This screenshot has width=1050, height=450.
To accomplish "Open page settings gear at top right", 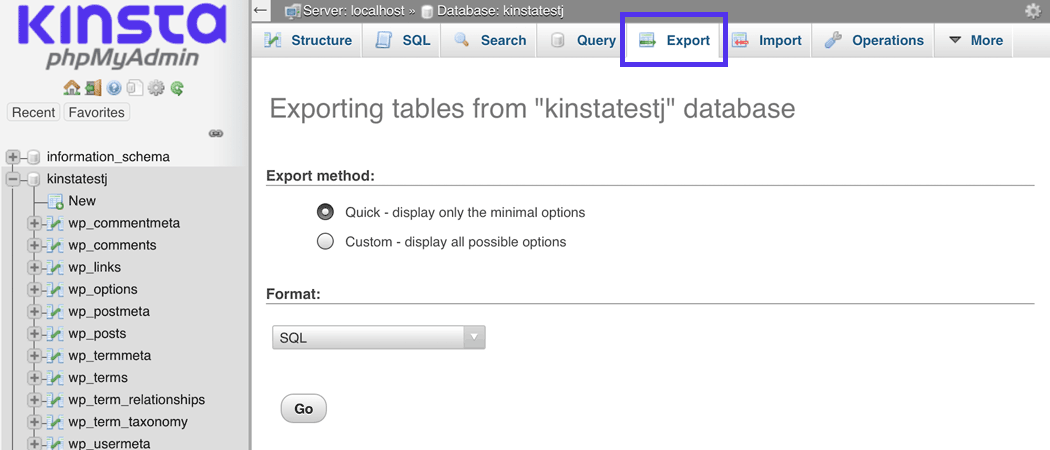I will point(1032,11).
